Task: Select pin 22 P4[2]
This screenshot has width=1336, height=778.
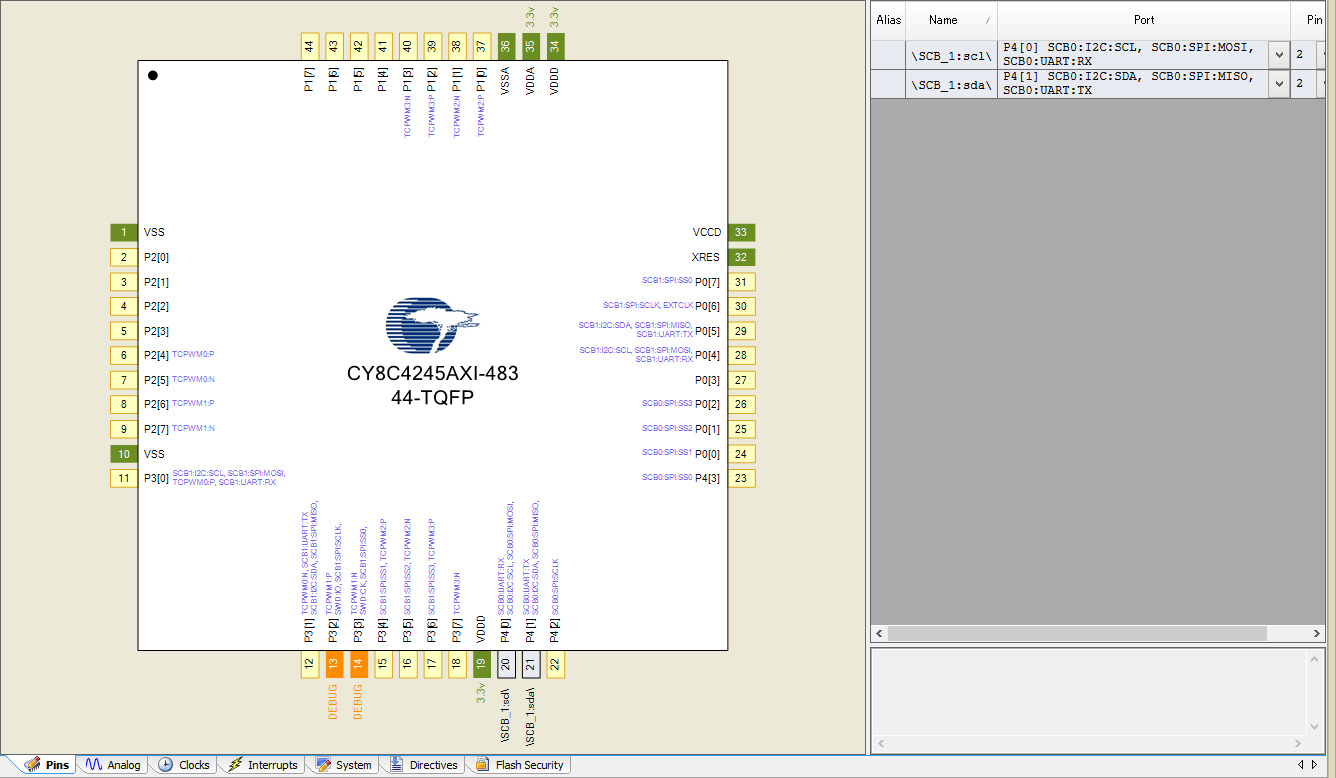Action: (x=556, y=664)
